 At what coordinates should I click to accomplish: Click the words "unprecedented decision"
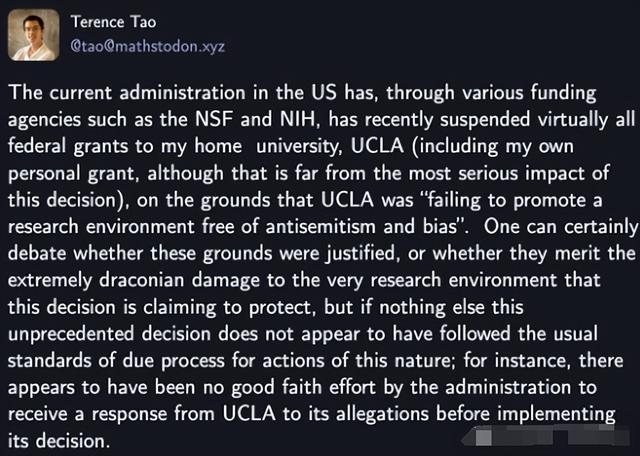tap(110, 334)
